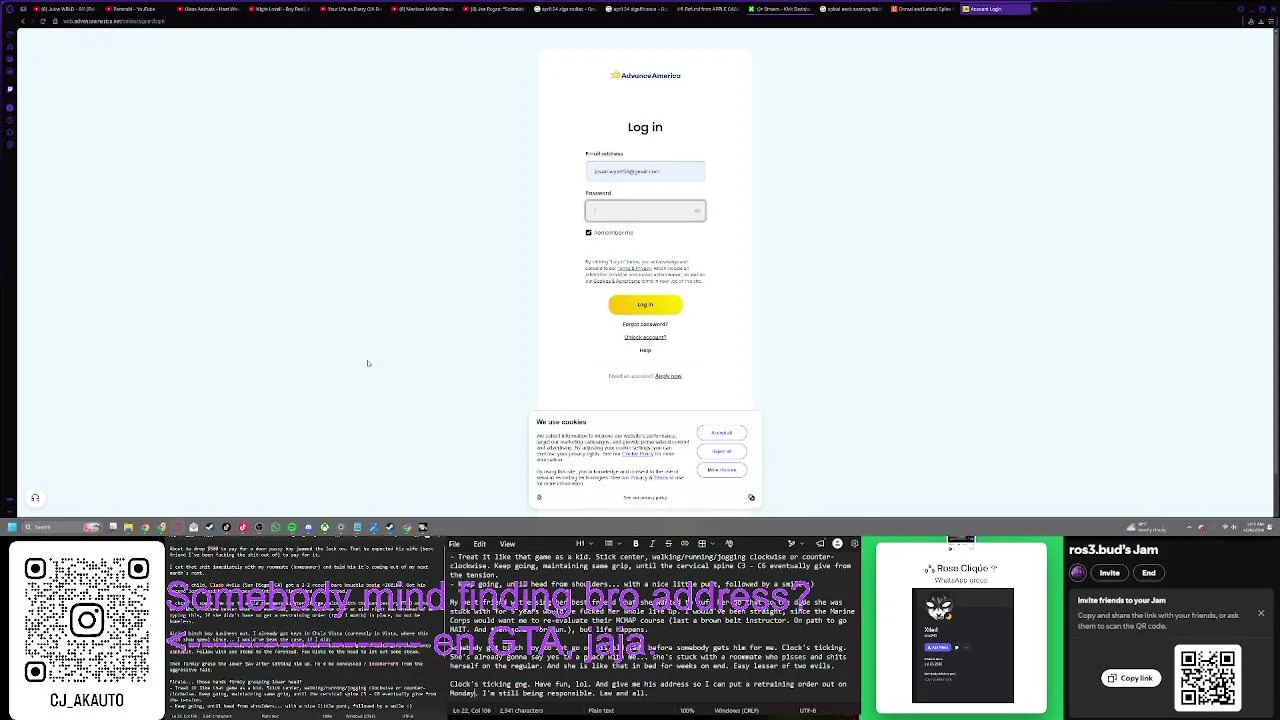The image size is (1280, 720).
Task: Show the password reveal eye icon
Action: pos(697,211)
